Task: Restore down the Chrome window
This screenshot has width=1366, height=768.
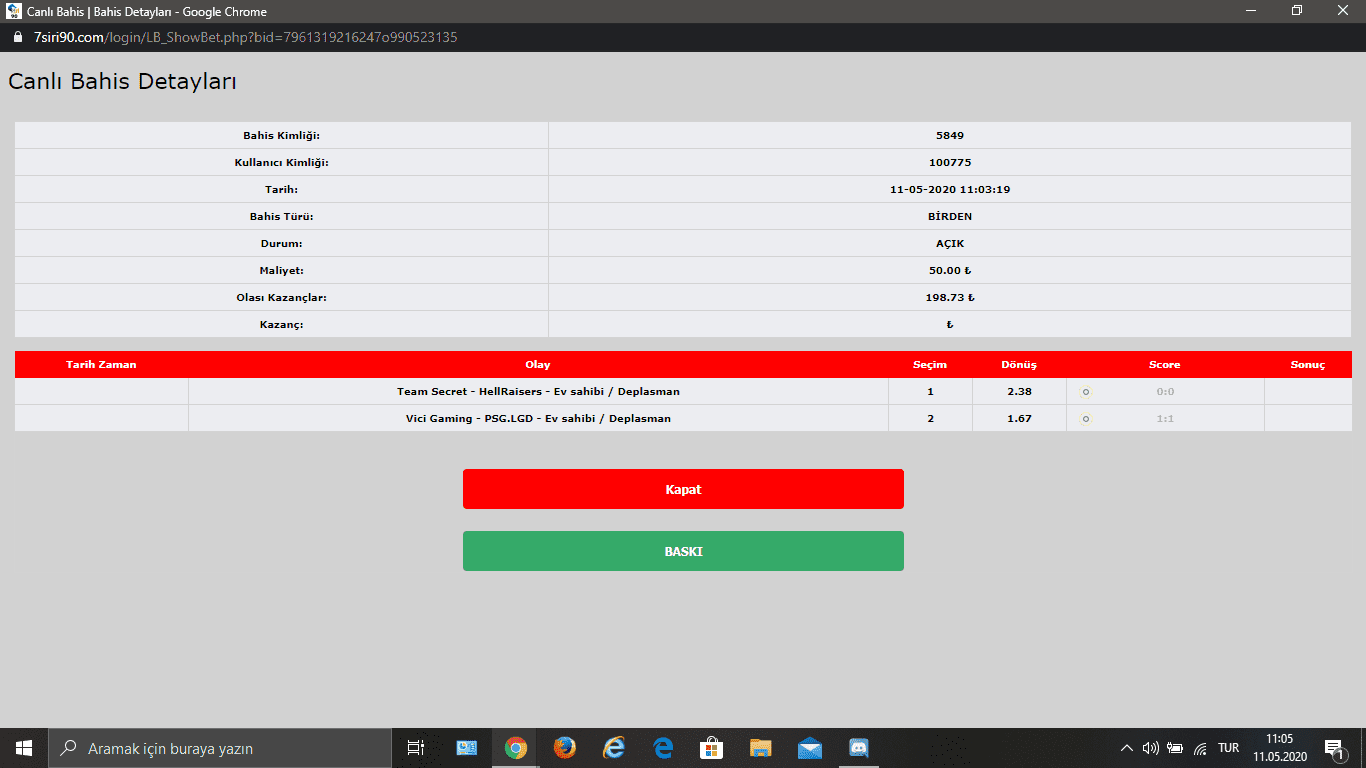Action: tap(1297, 11)
